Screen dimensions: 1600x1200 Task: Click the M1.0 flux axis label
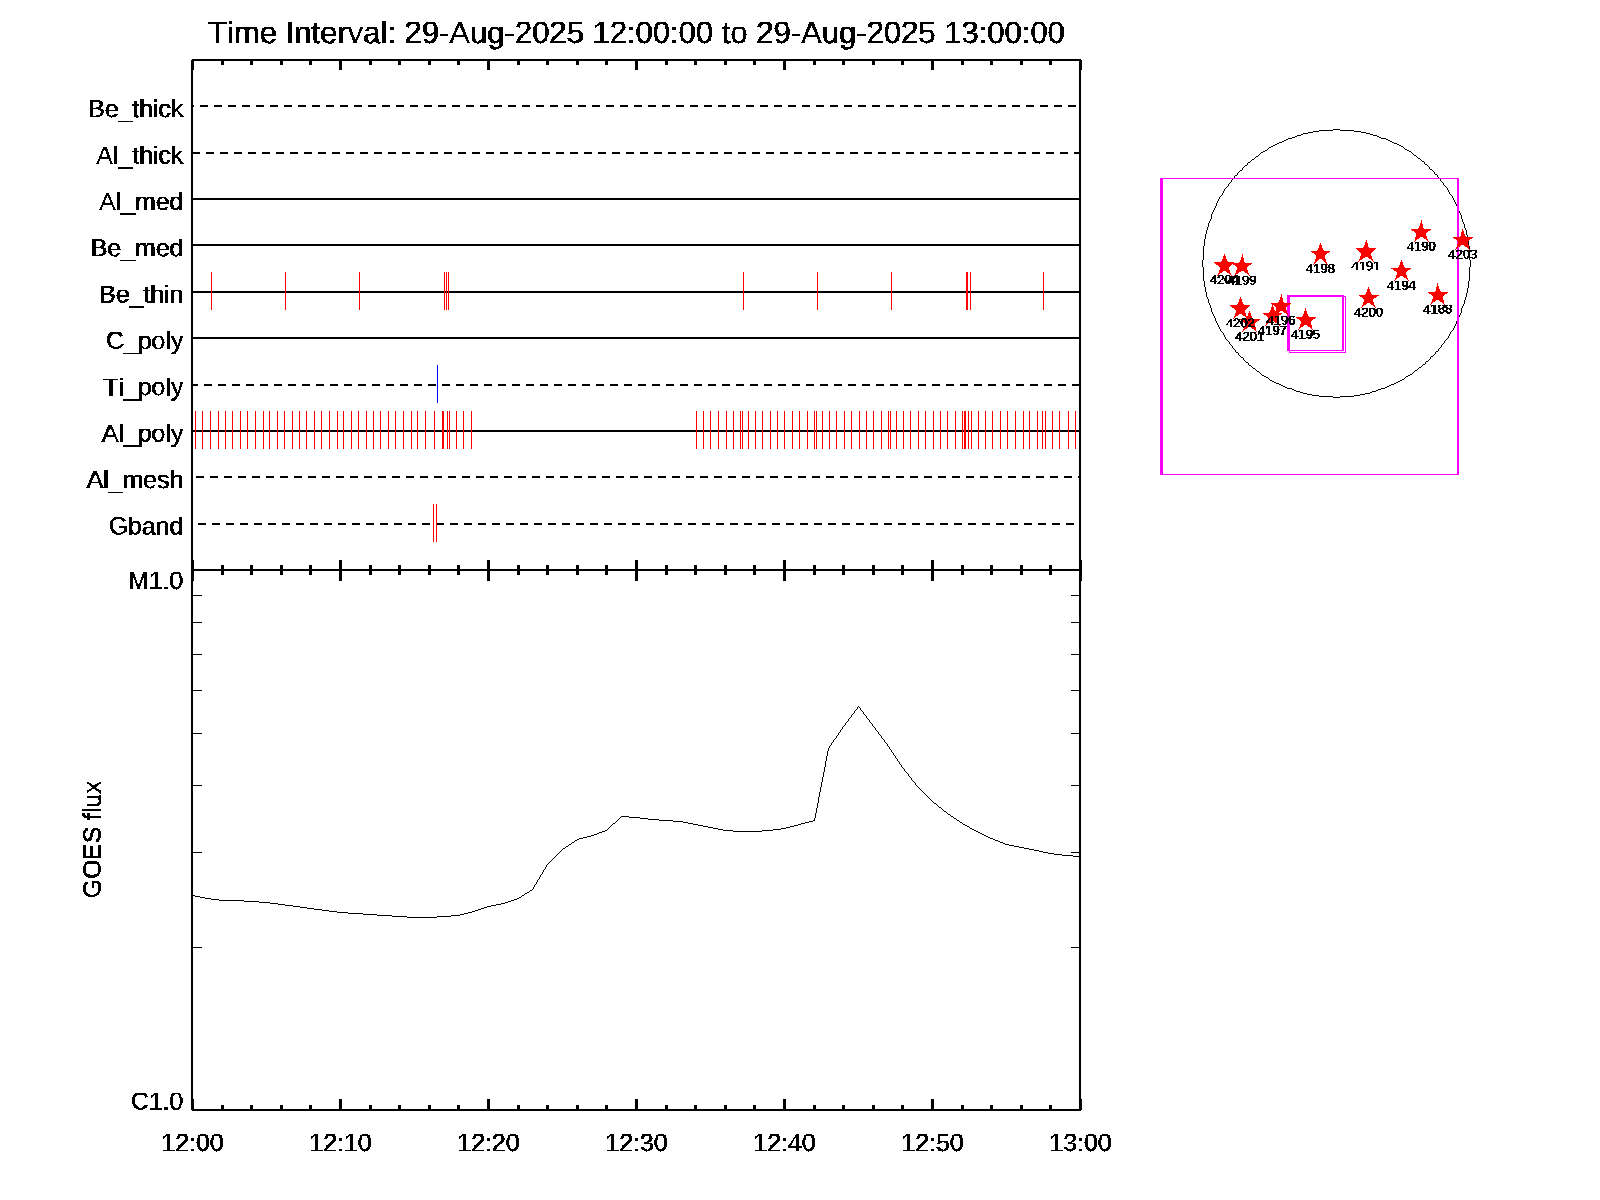click(x=156, y=581)
